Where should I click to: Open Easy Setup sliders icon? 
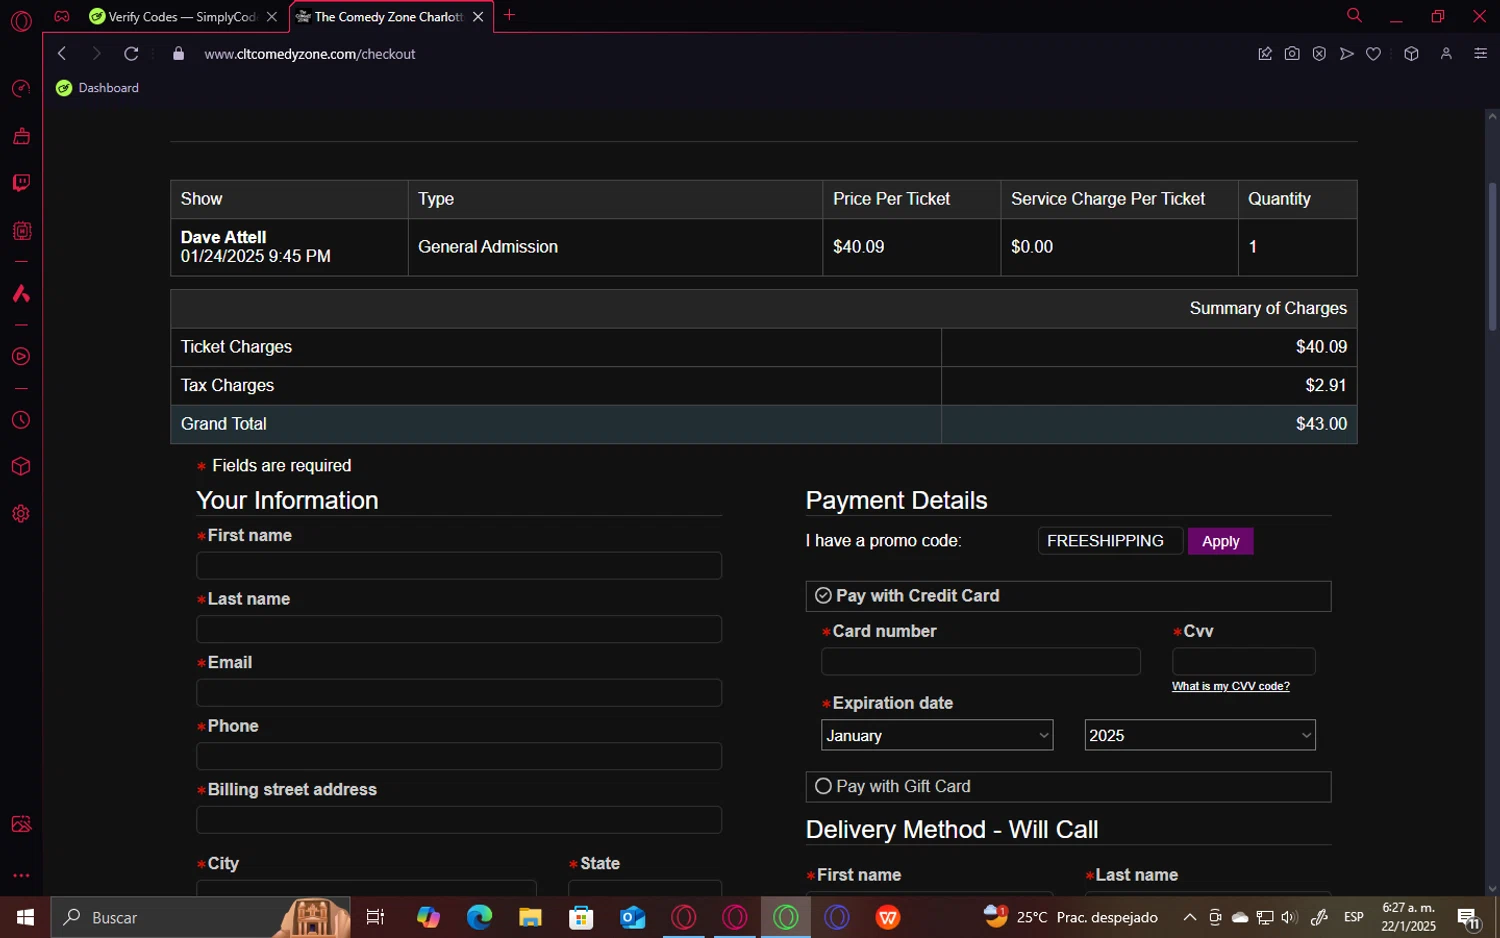1481,54
